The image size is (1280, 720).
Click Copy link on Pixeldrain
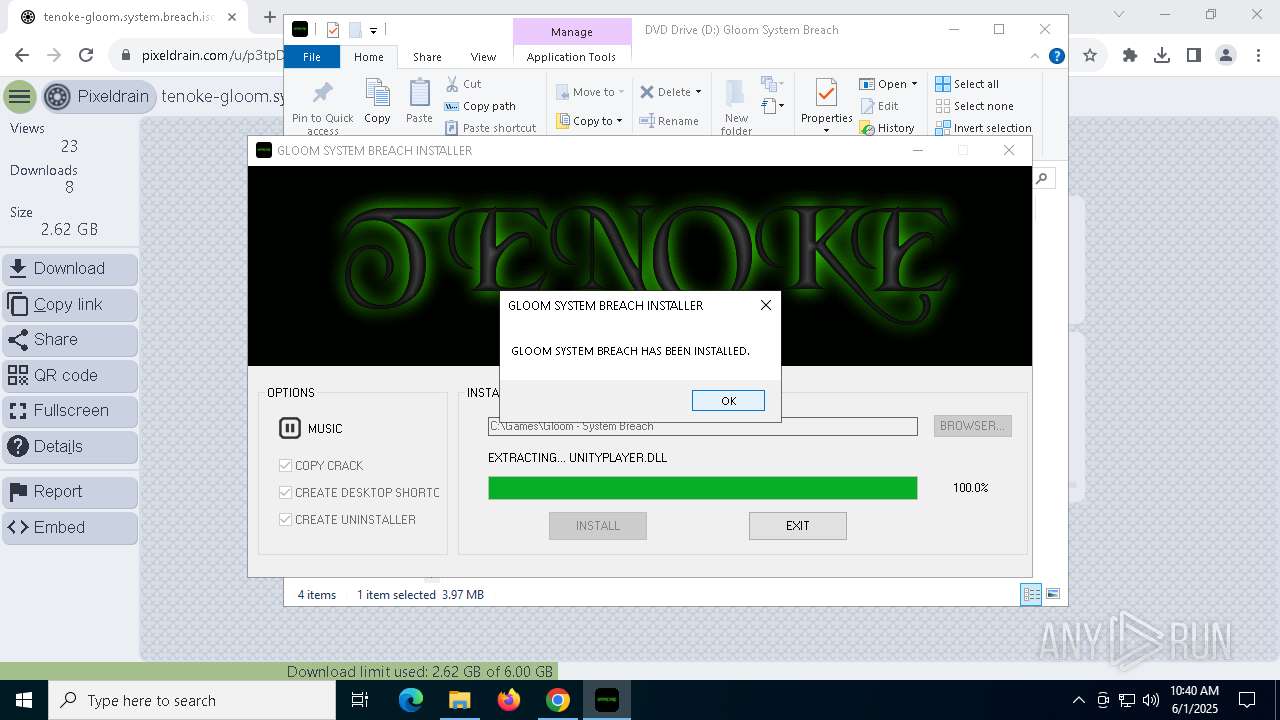[x=70, y=305]
